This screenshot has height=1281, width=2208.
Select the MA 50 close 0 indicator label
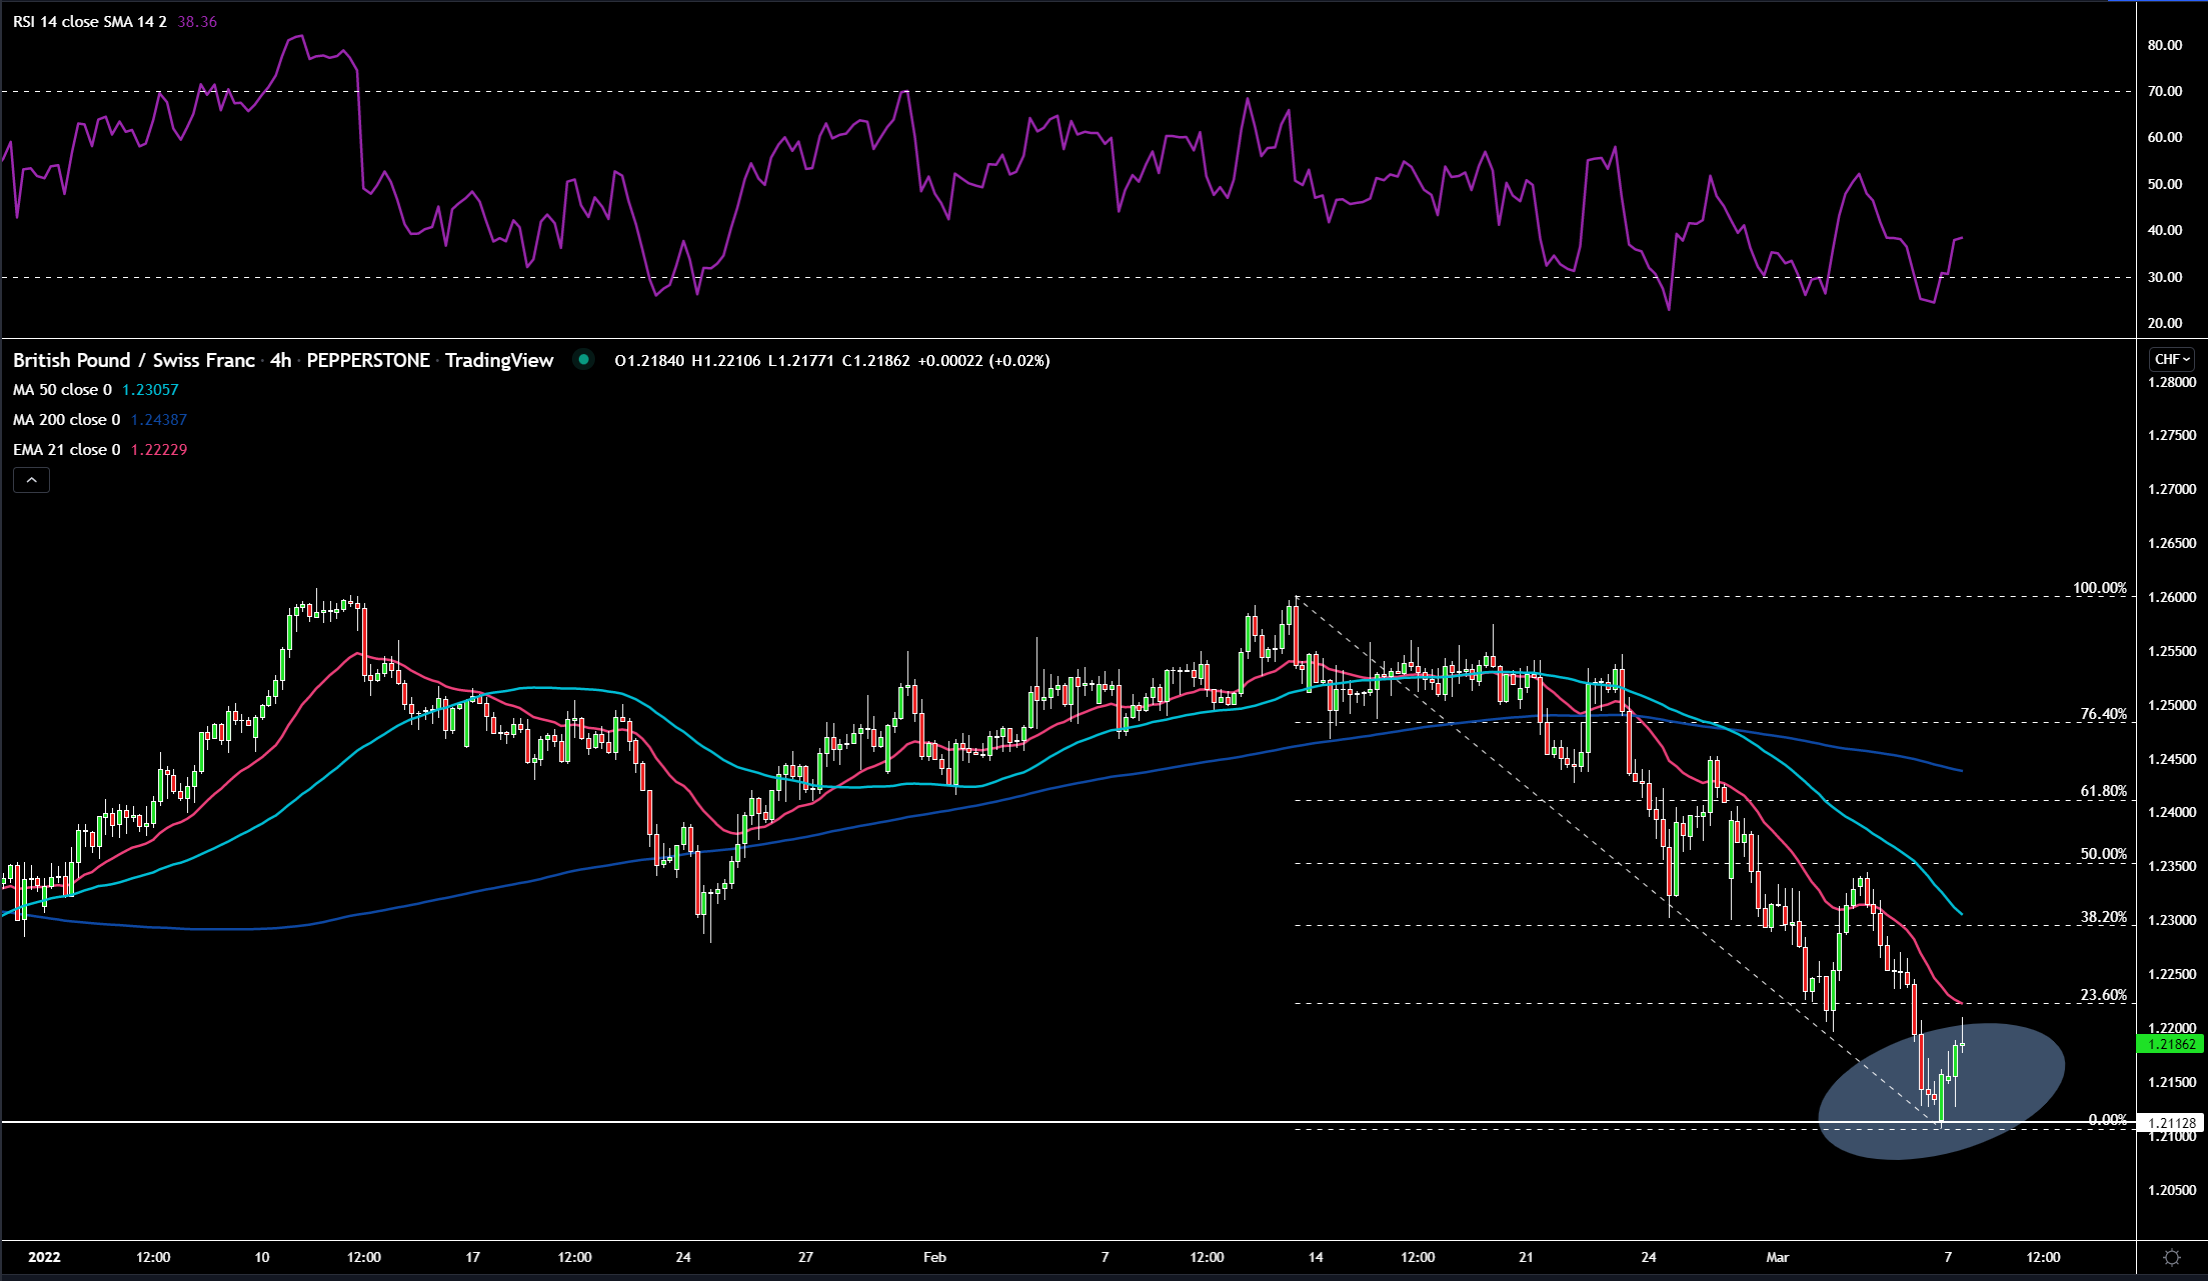tap(62, 390)
